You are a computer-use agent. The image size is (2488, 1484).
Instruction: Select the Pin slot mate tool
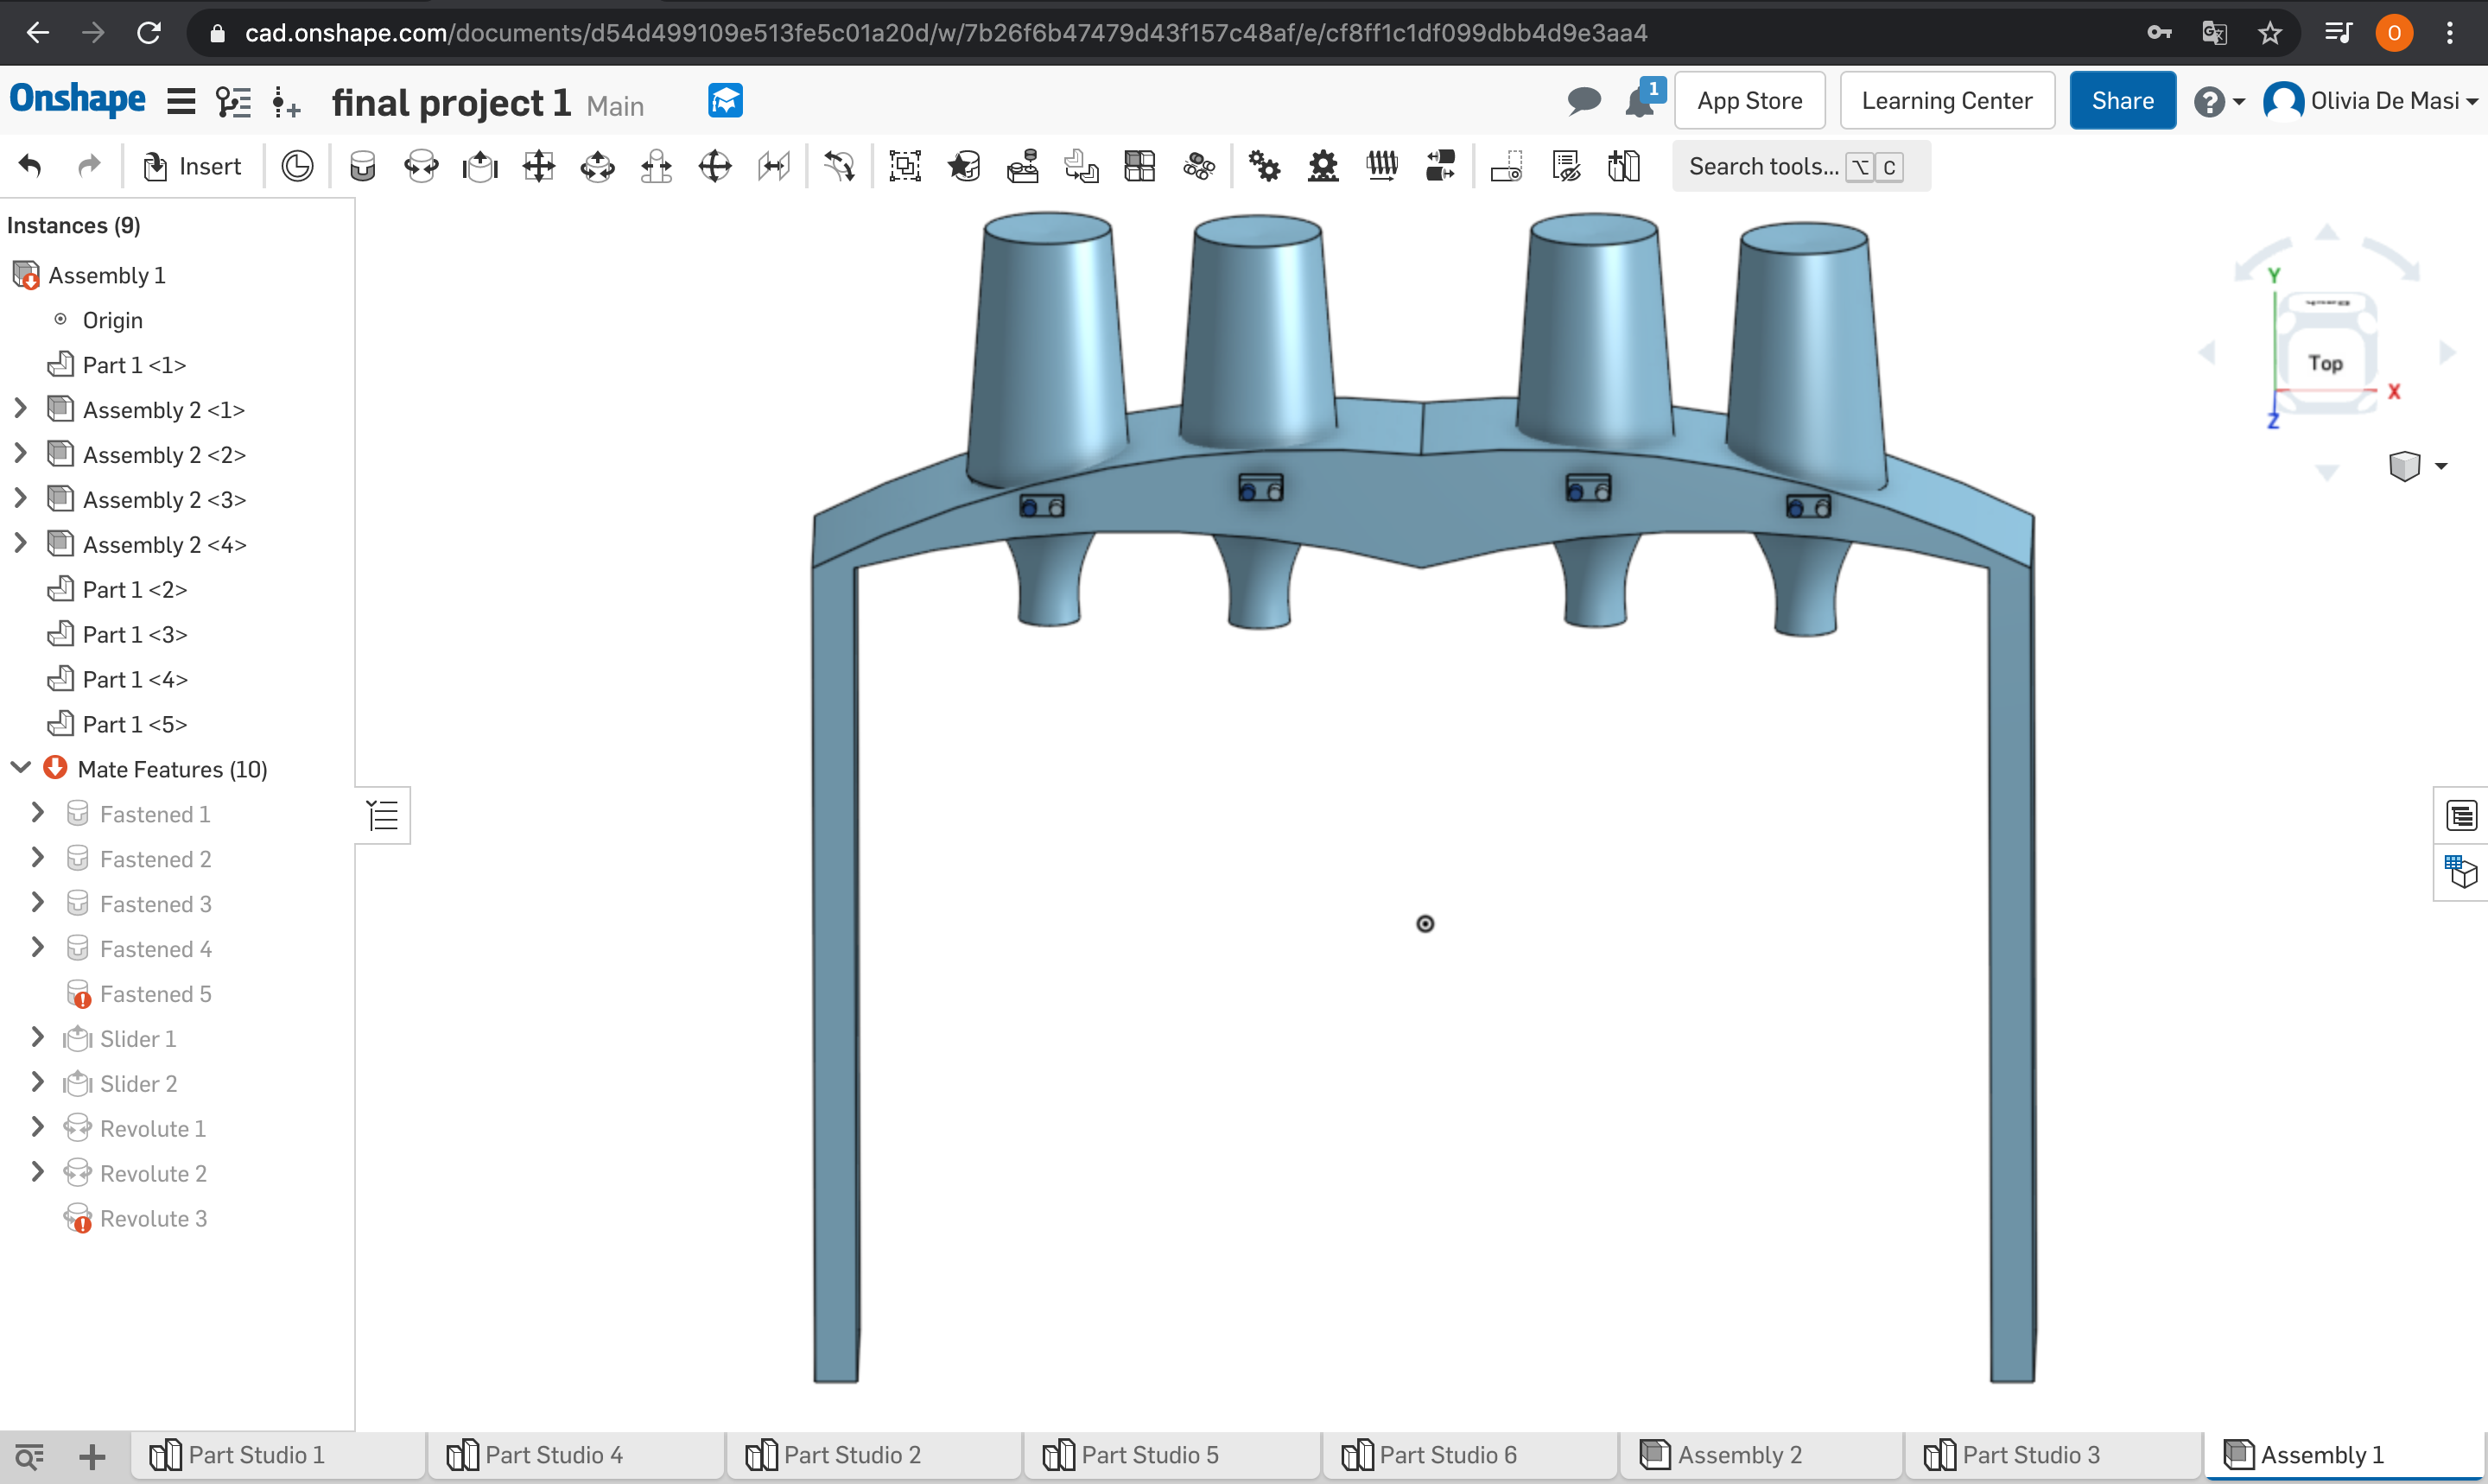(x=656, y=166)
